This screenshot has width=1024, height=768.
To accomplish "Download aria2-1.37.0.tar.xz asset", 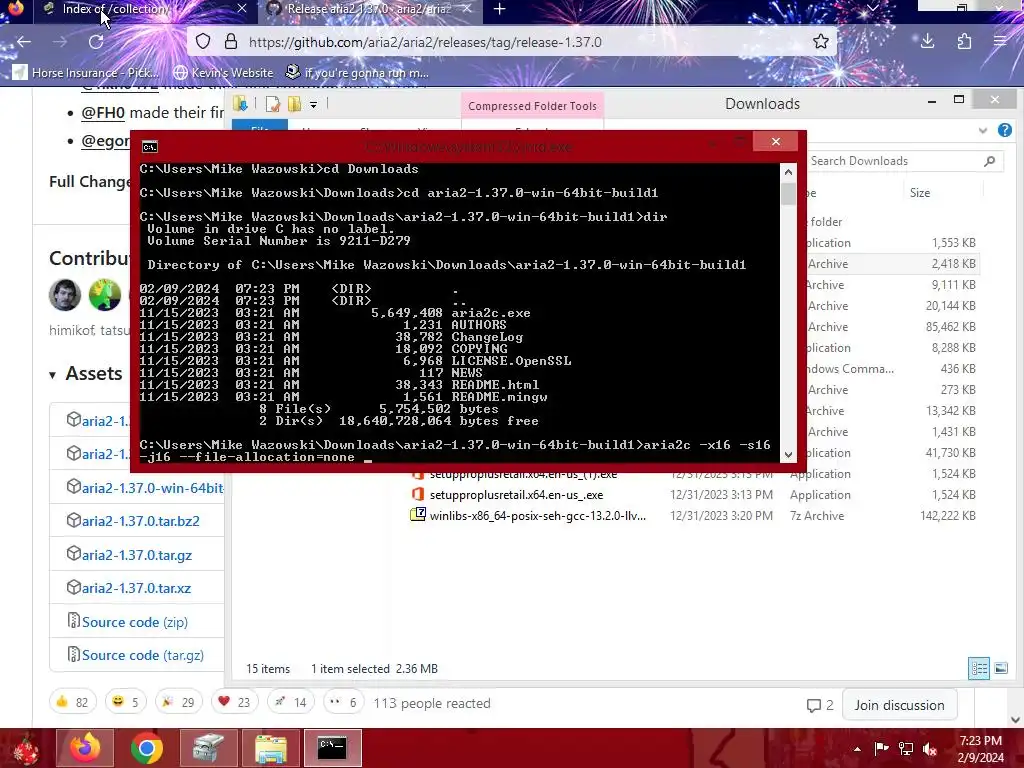I will click(x=136, y=588).
